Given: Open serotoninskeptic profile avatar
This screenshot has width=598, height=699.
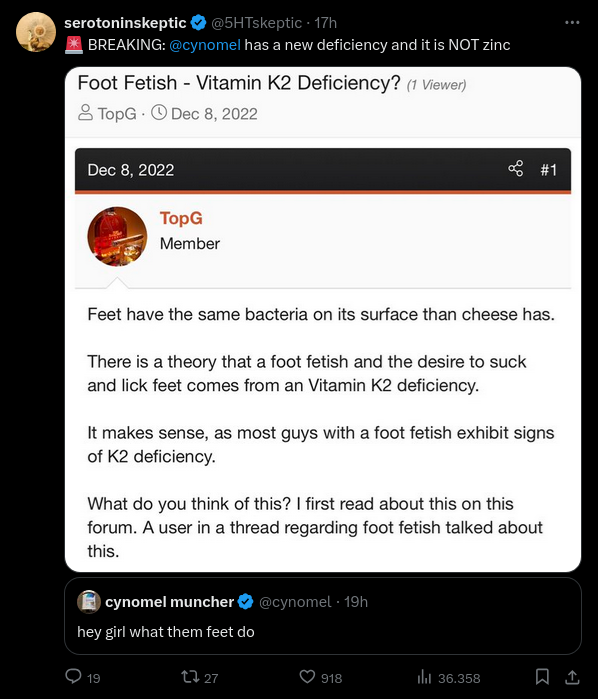Looking at the screenshot, I should pos(36,32).
